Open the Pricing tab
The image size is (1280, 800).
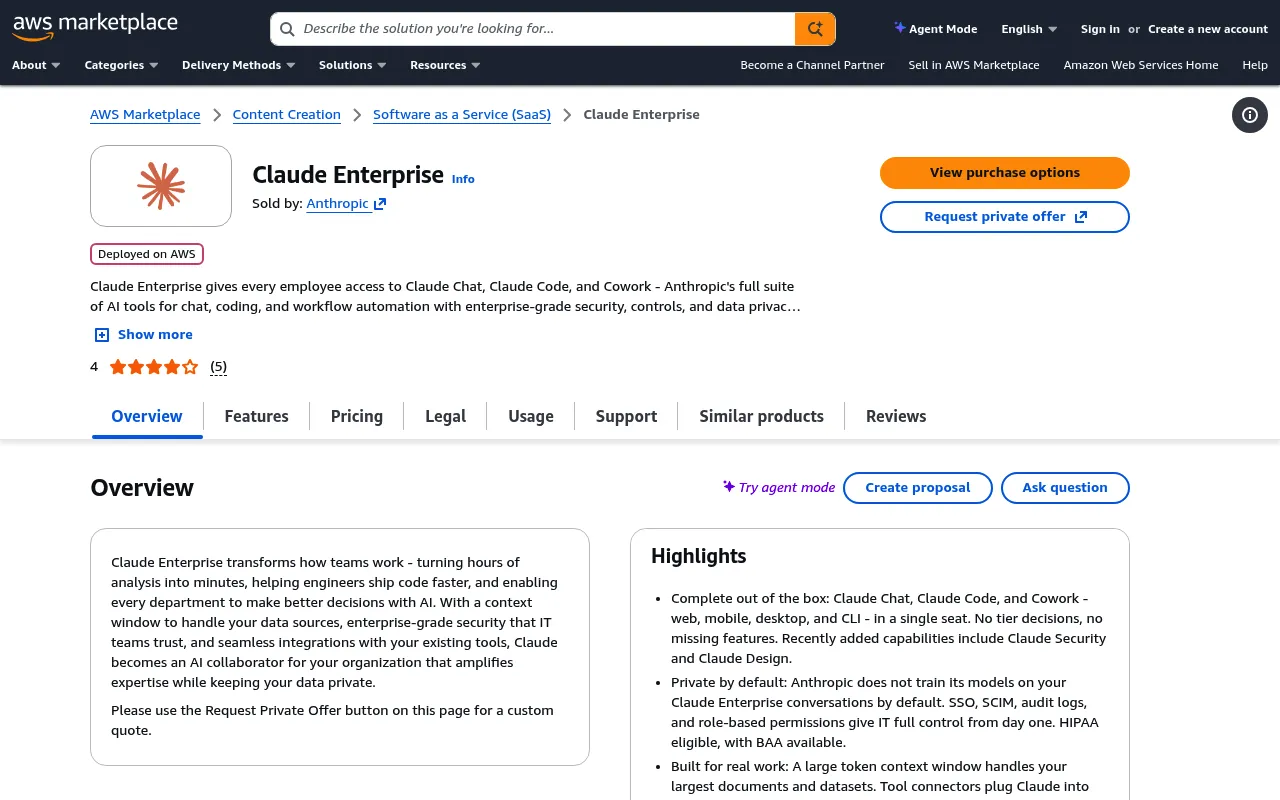click(x=357, y=416)
